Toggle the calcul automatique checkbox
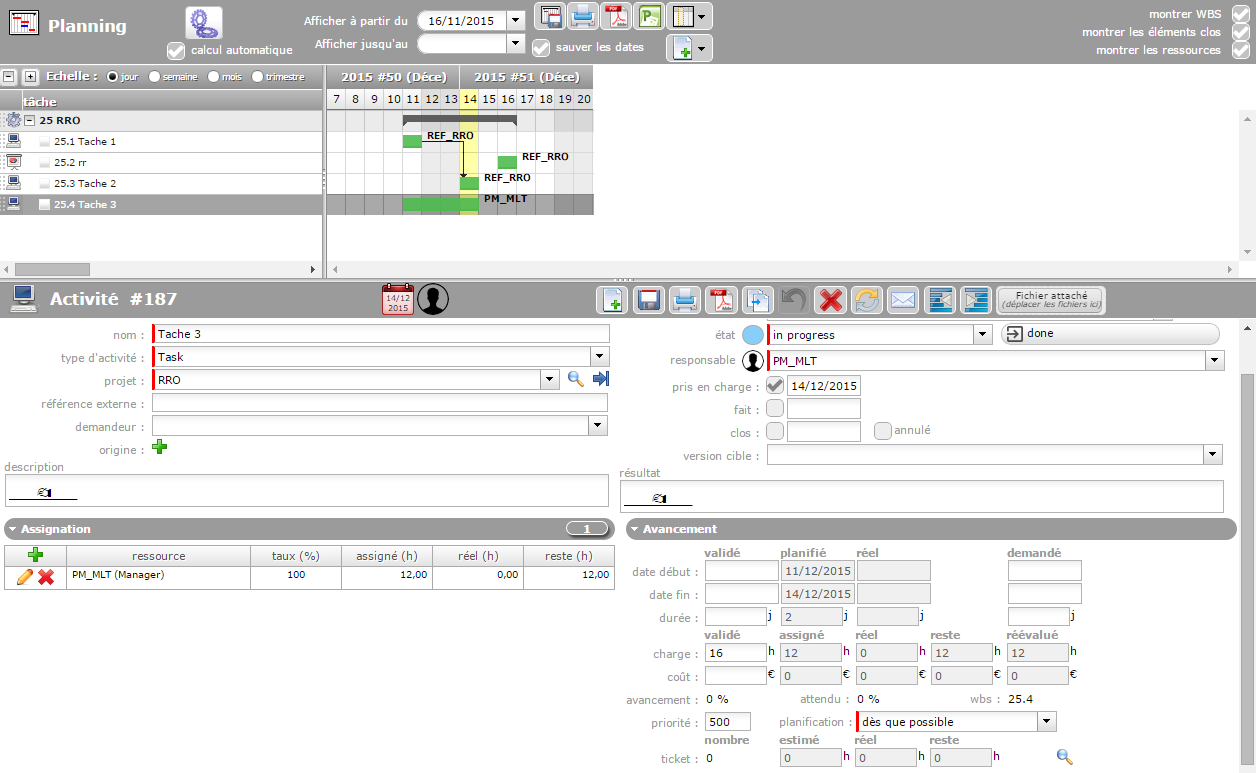Screen dimensions: 1256x773 176,50
